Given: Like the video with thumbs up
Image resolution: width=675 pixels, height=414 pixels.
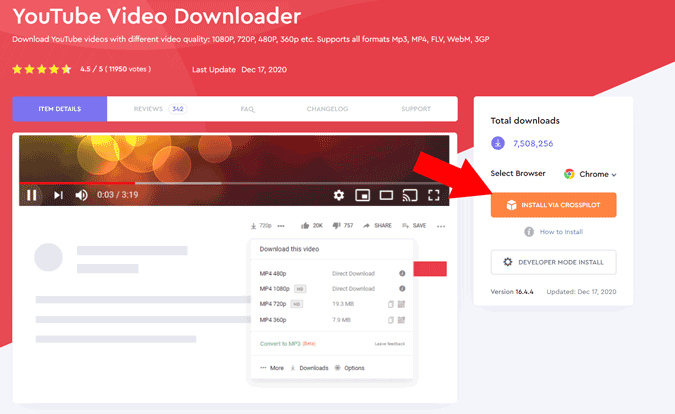Looking at the screenshot, I should 312,226.
